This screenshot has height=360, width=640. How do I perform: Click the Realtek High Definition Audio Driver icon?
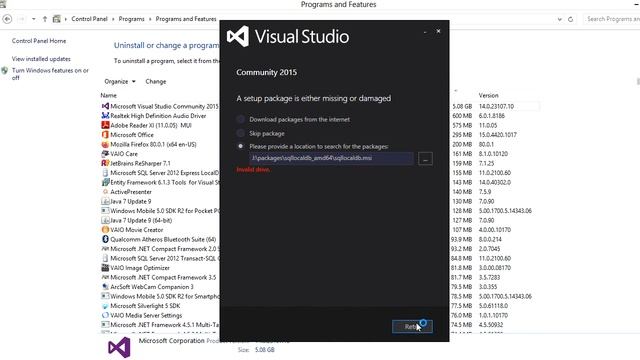click(105, 116)
